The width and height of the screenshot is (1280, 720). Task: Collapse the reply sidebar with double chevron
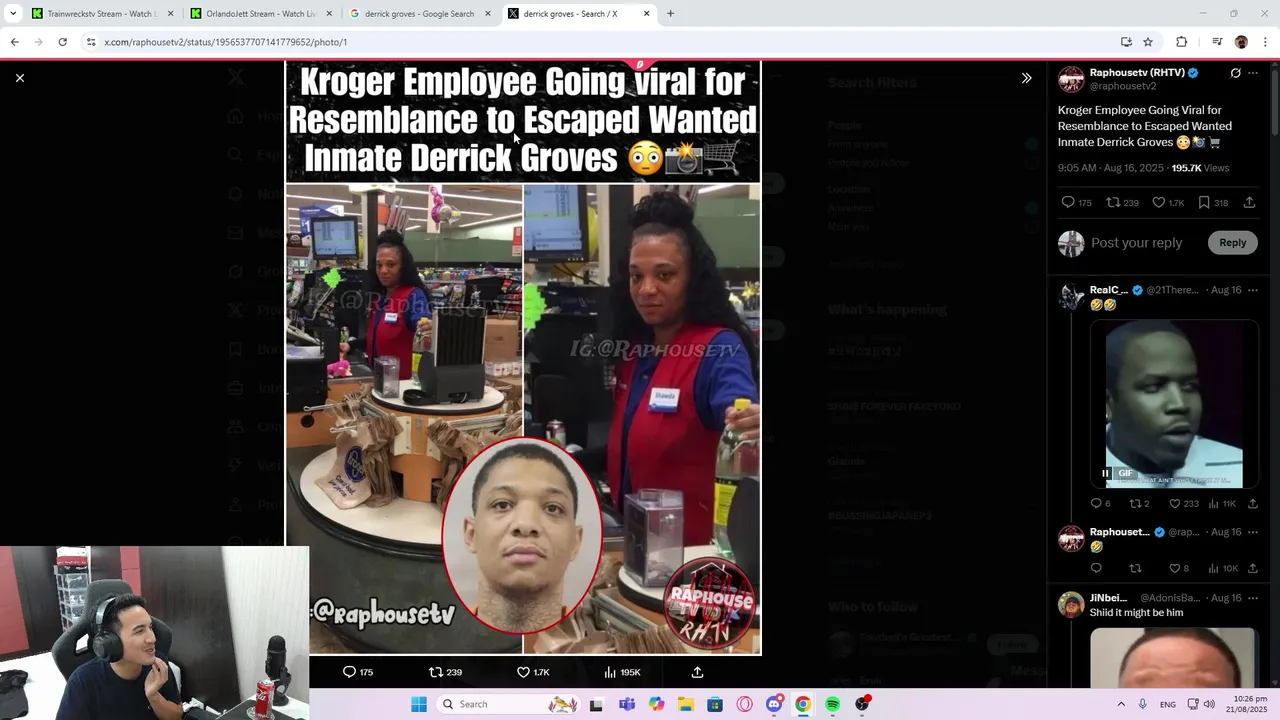click(x=1026, y=78)
